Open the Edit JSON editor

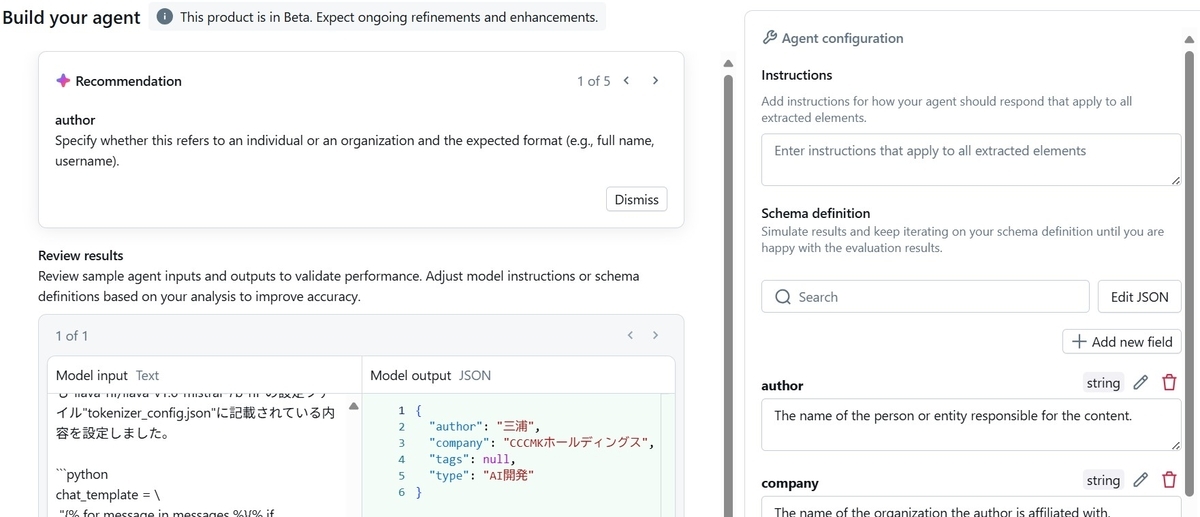(x=1140, y=297)
